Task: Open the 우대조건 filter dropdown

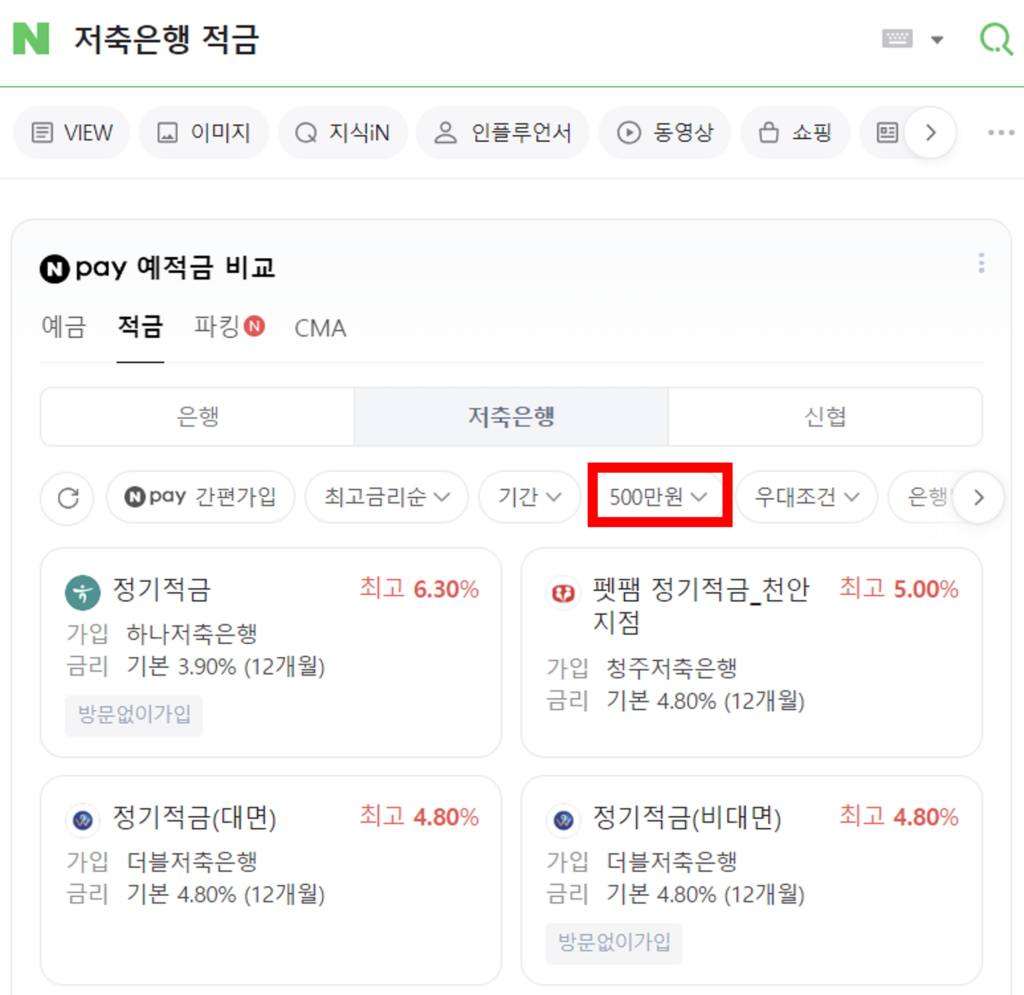Action: tap(807, 498)
